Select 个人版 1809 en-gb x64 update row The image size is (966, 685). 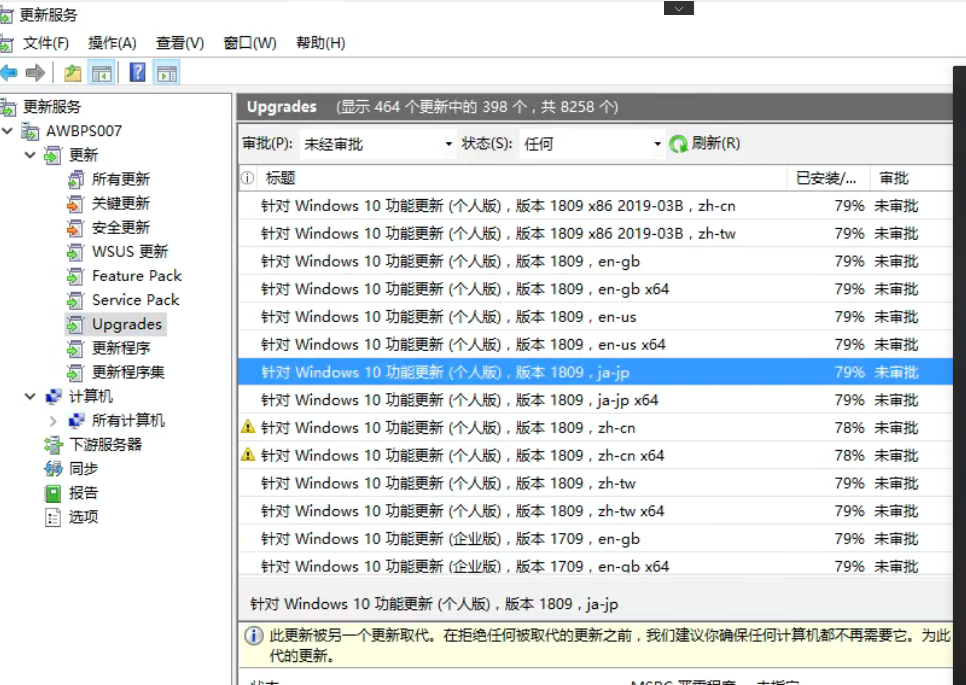click(x=595, y=289)
